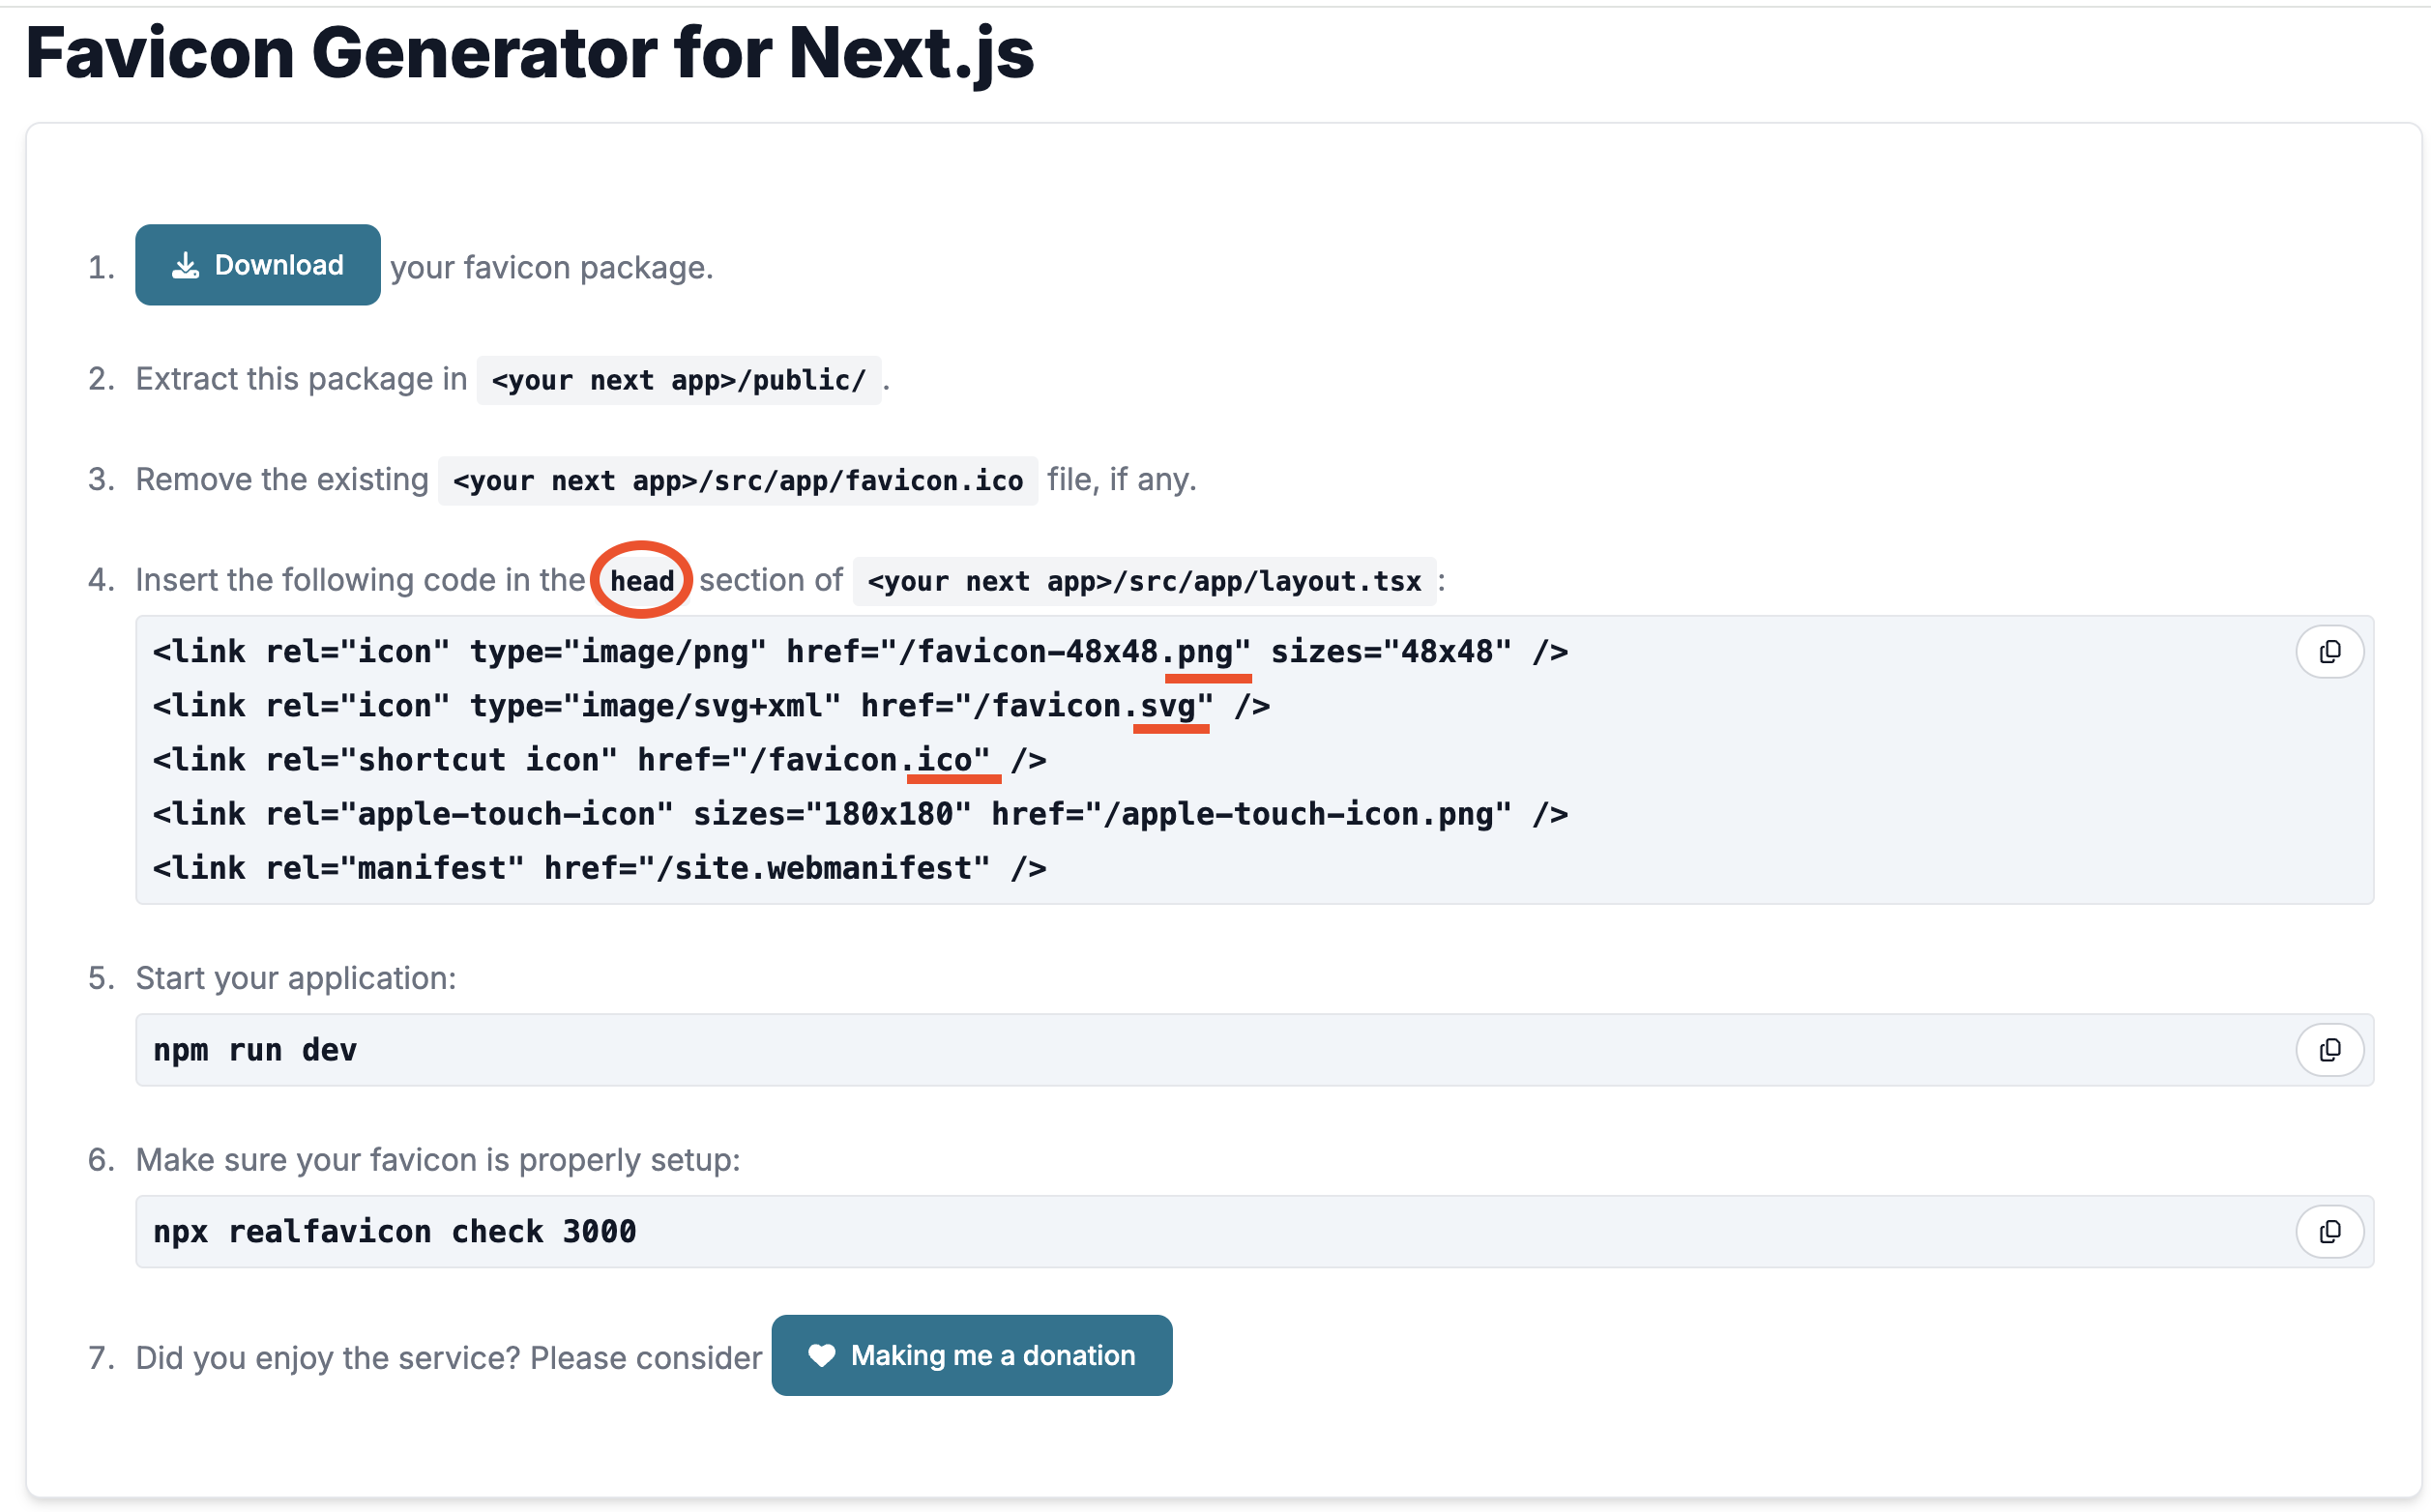Click the heart icon on donation button
The image size is (2431, 1512).
click(821, 1356)
